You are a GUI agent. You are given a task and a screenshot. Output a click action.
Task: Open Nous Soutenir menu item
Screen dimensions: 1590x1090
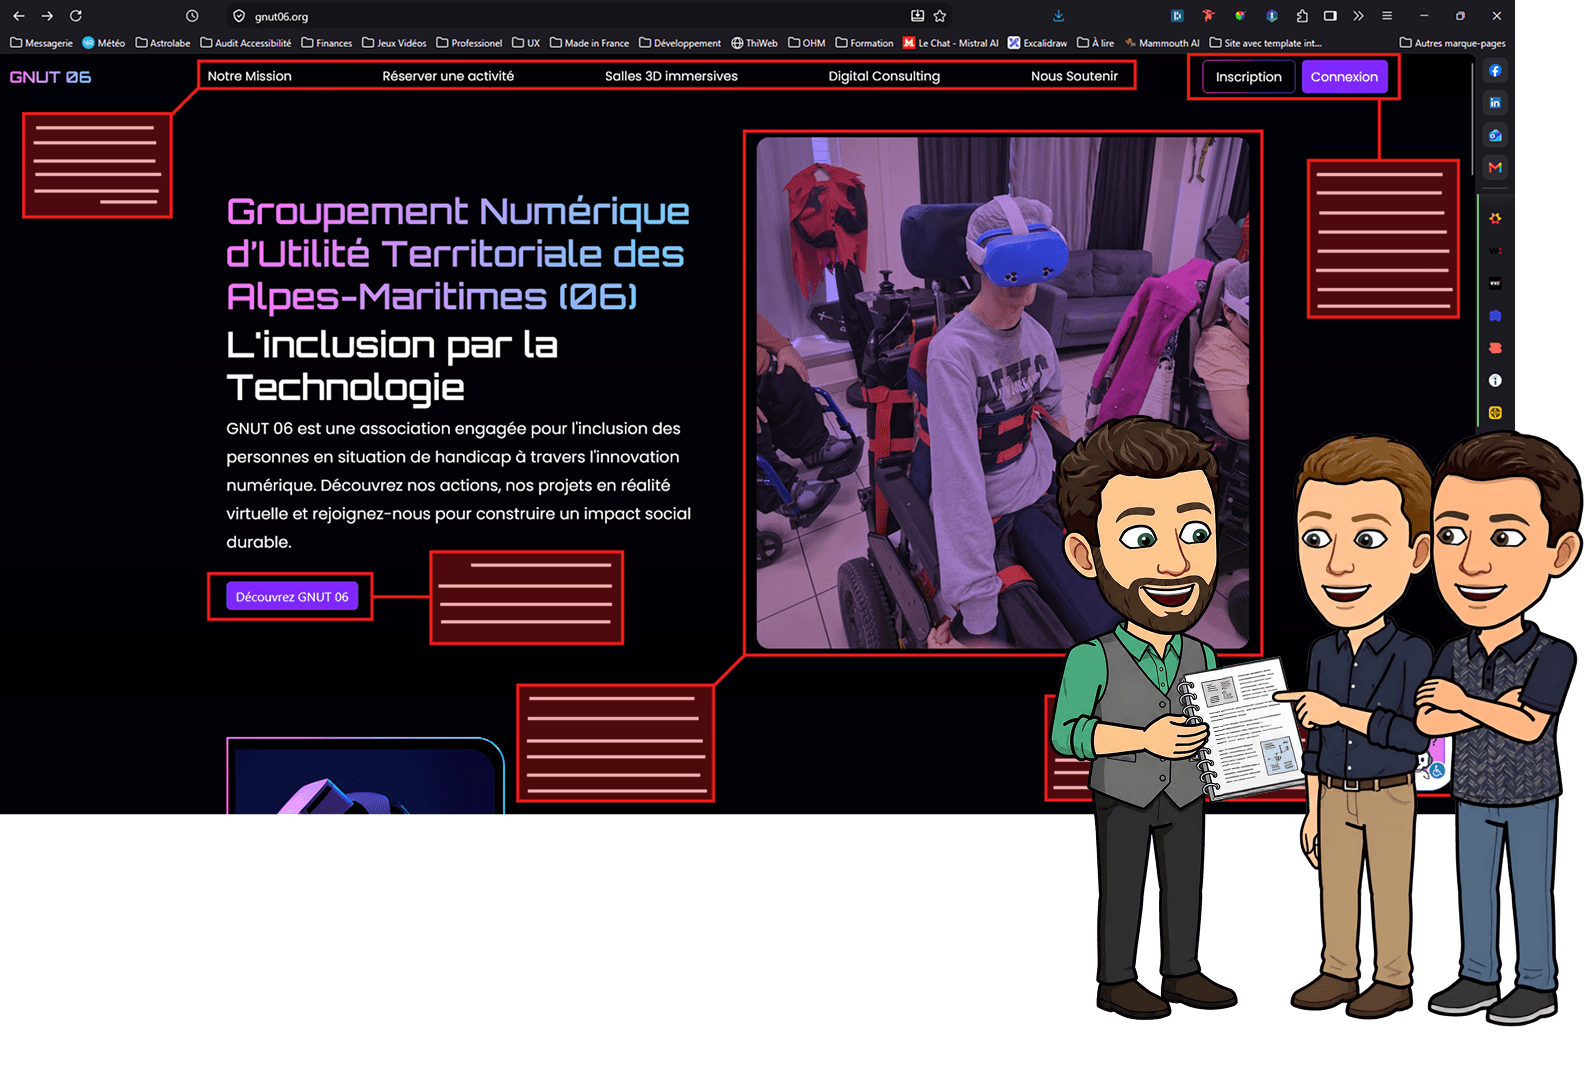click(x=1074, y=76)
